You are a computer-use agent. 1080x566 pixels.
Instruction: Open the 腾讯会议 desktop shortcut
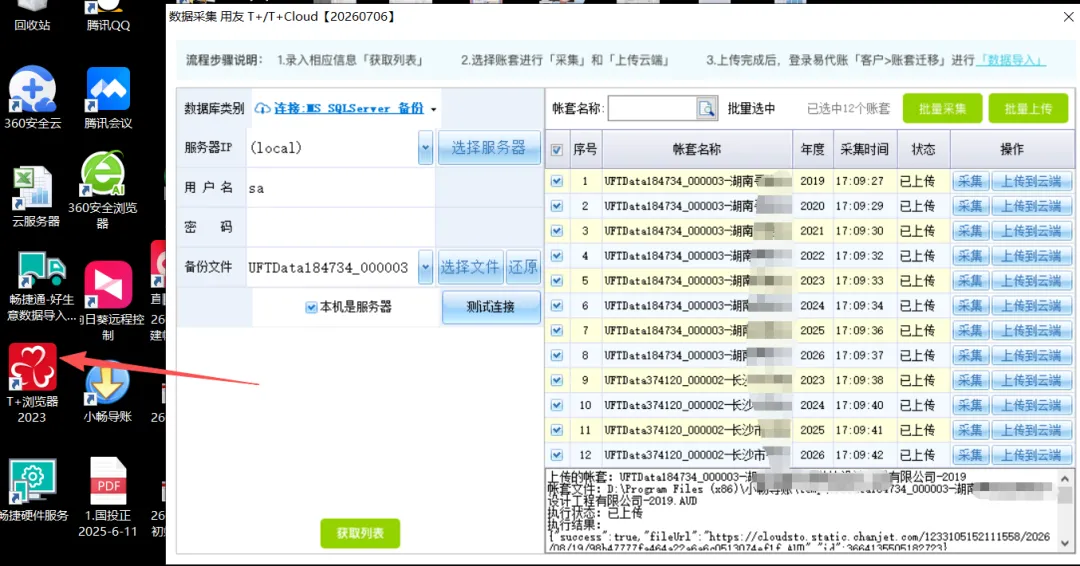108,97
